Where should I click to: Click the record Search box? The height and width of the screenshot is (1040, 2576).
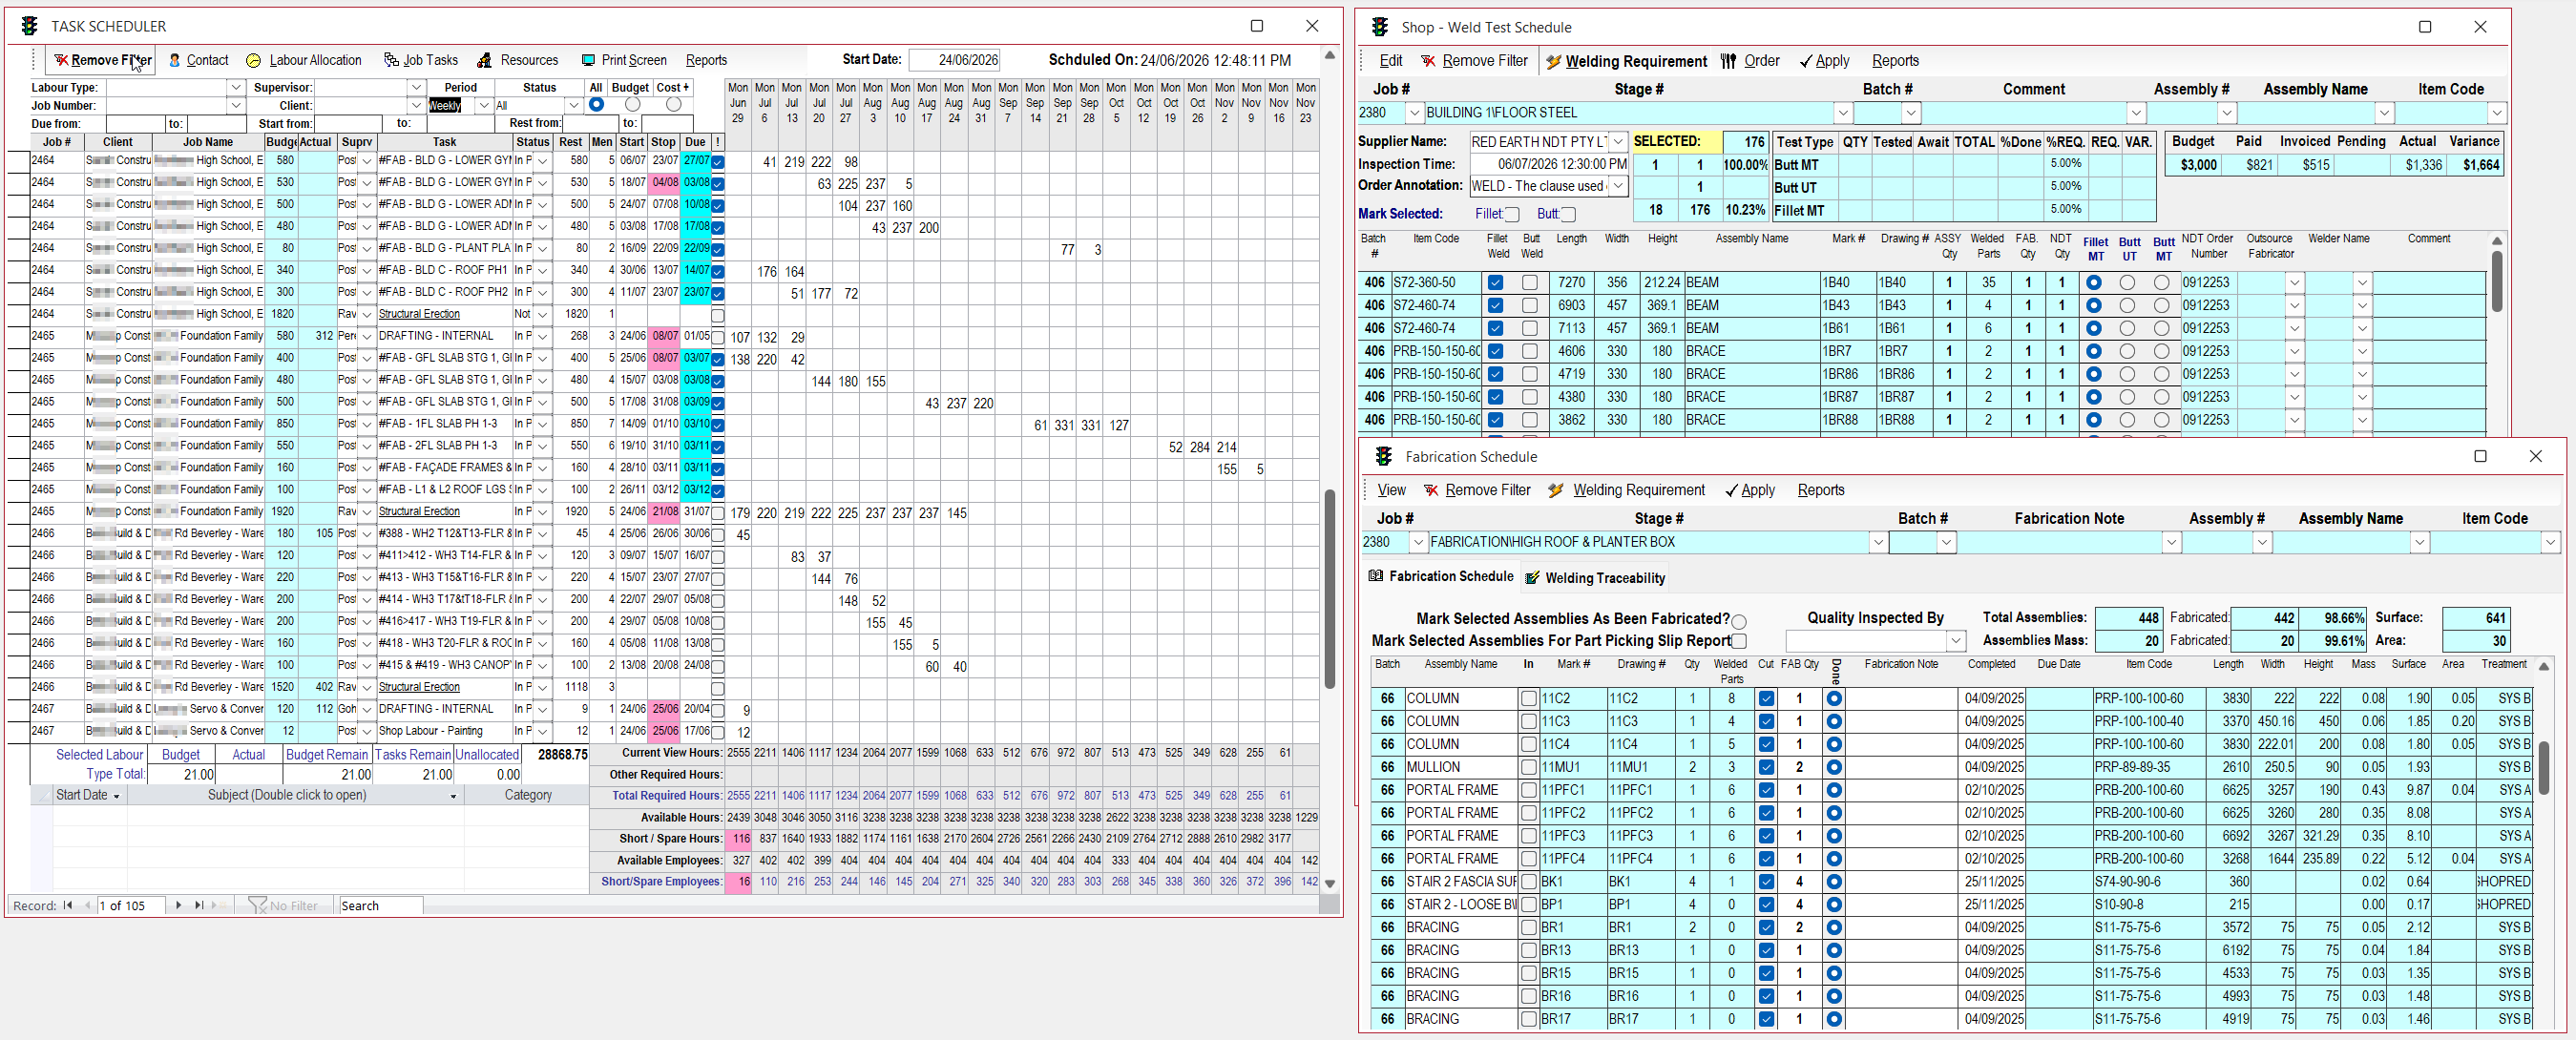380,905
